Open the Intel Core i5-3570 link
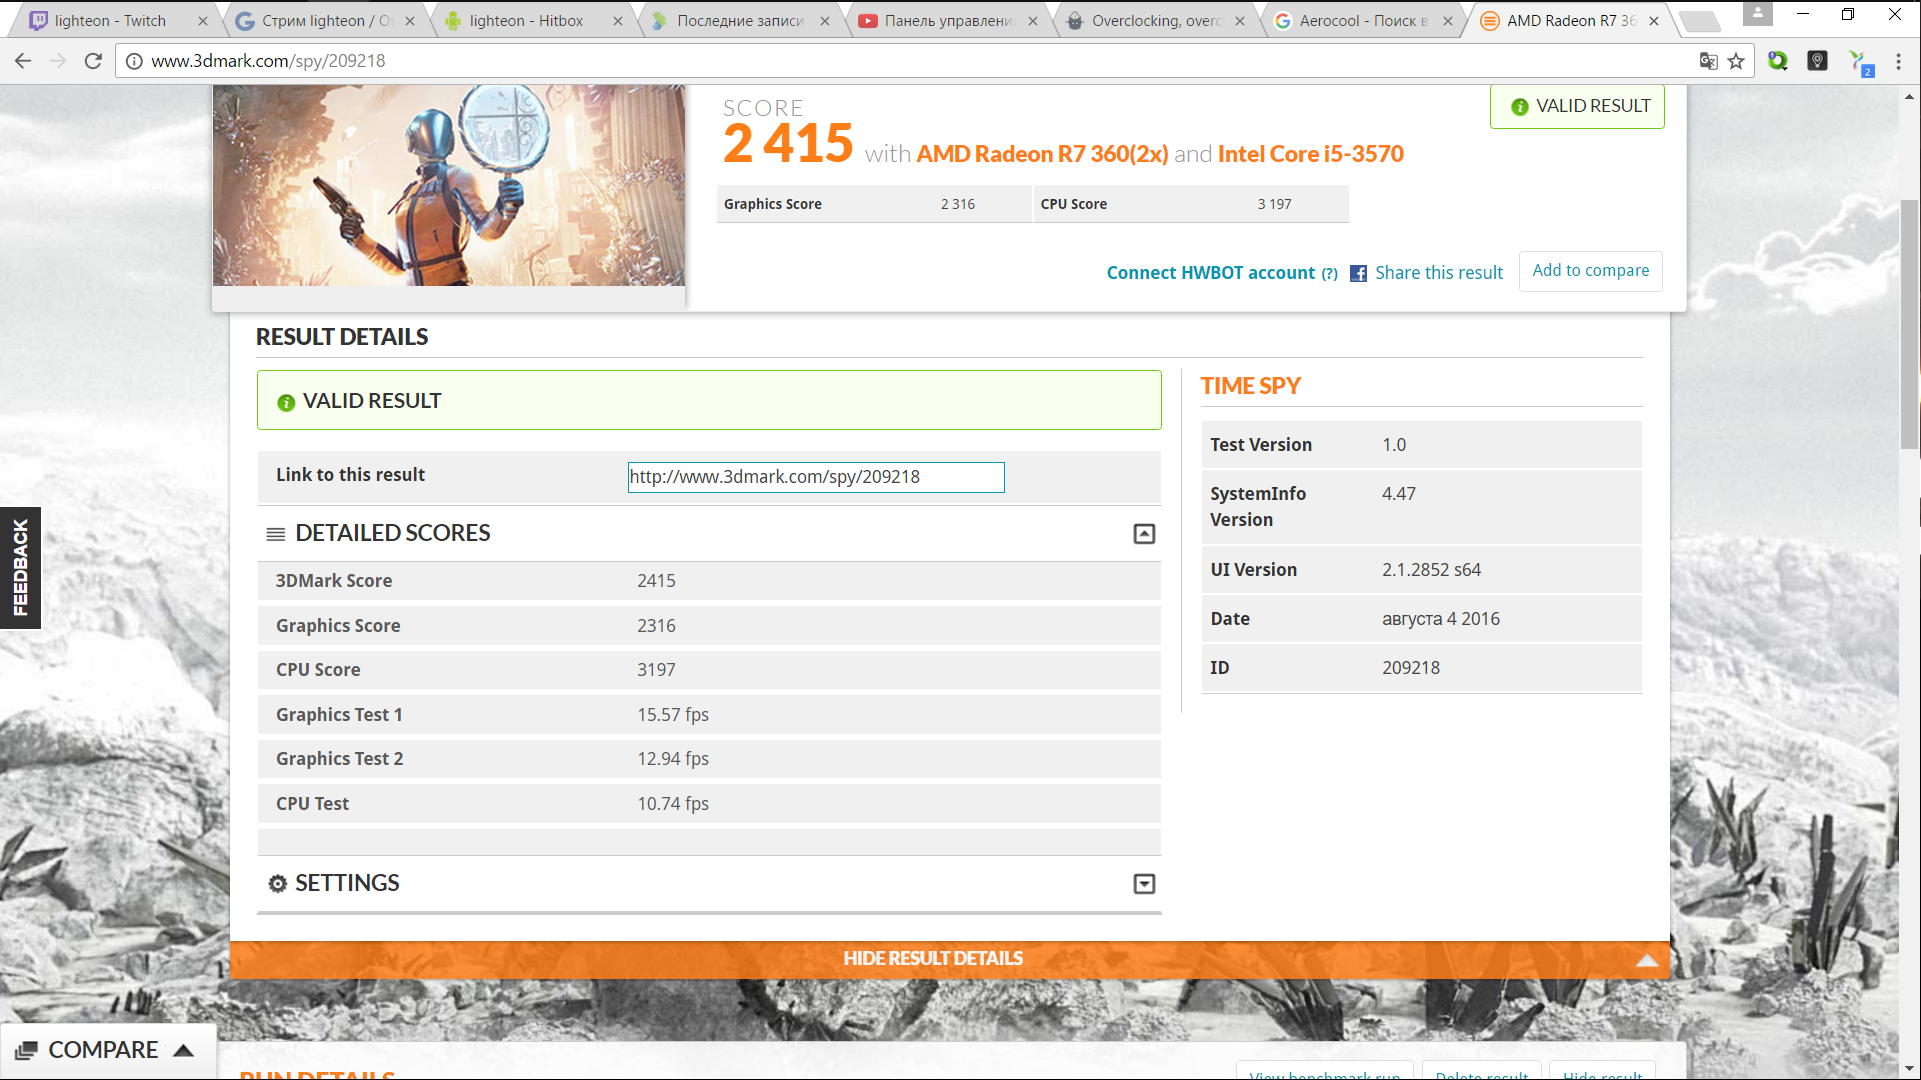The width and height of the screenshot is (1921, 1080). [1310, 154]
